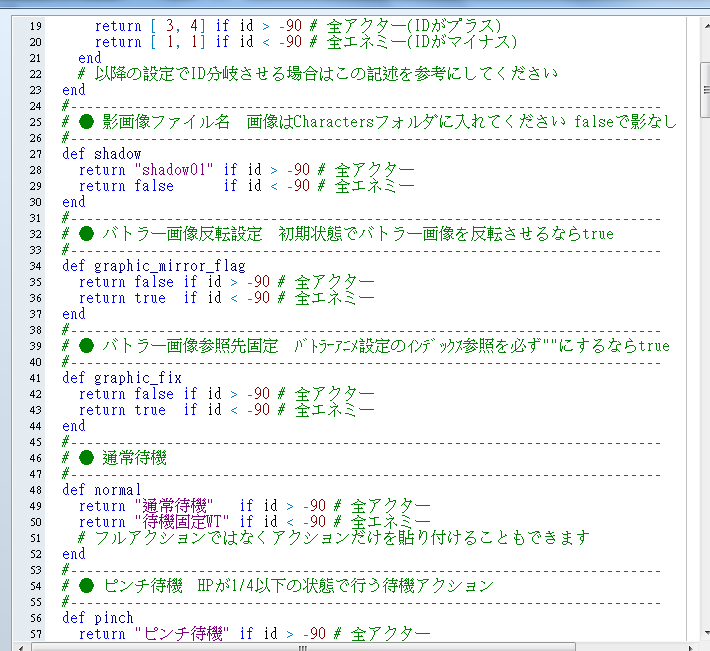The image size is (710, 651).
Task: Click 'return false' on line 29
Action: pyautogui.click(x=126, y=186)
